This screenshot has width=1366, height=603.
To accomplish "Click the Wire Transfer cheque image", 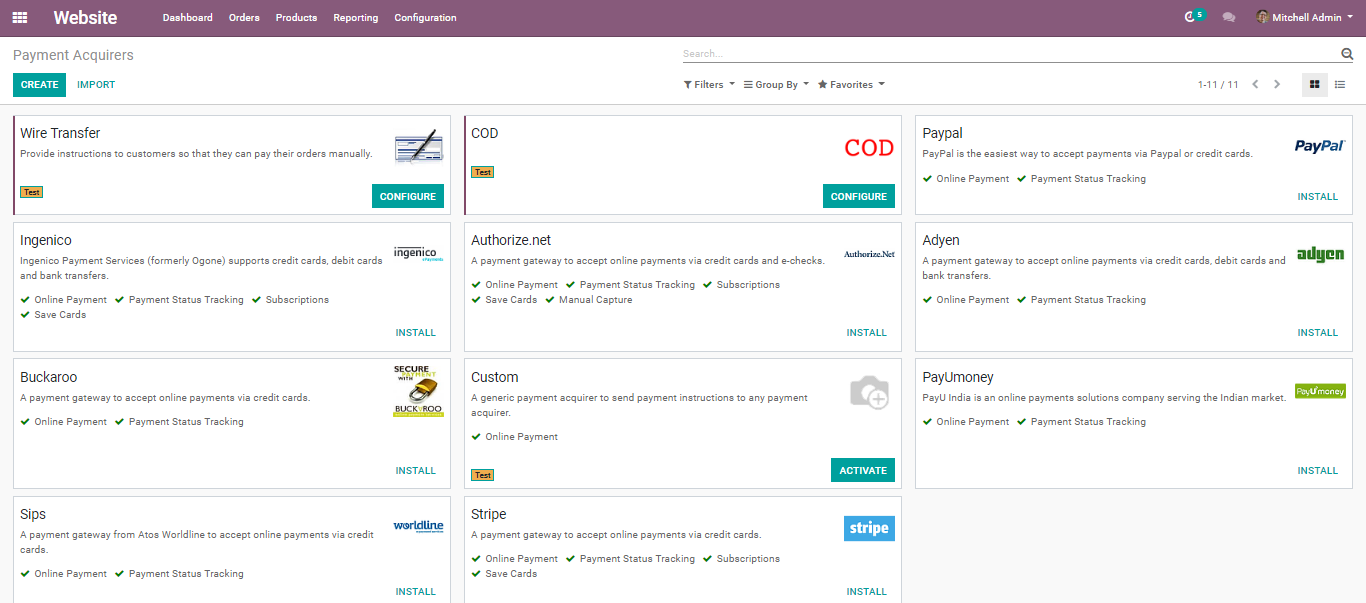I will (418, 147).
